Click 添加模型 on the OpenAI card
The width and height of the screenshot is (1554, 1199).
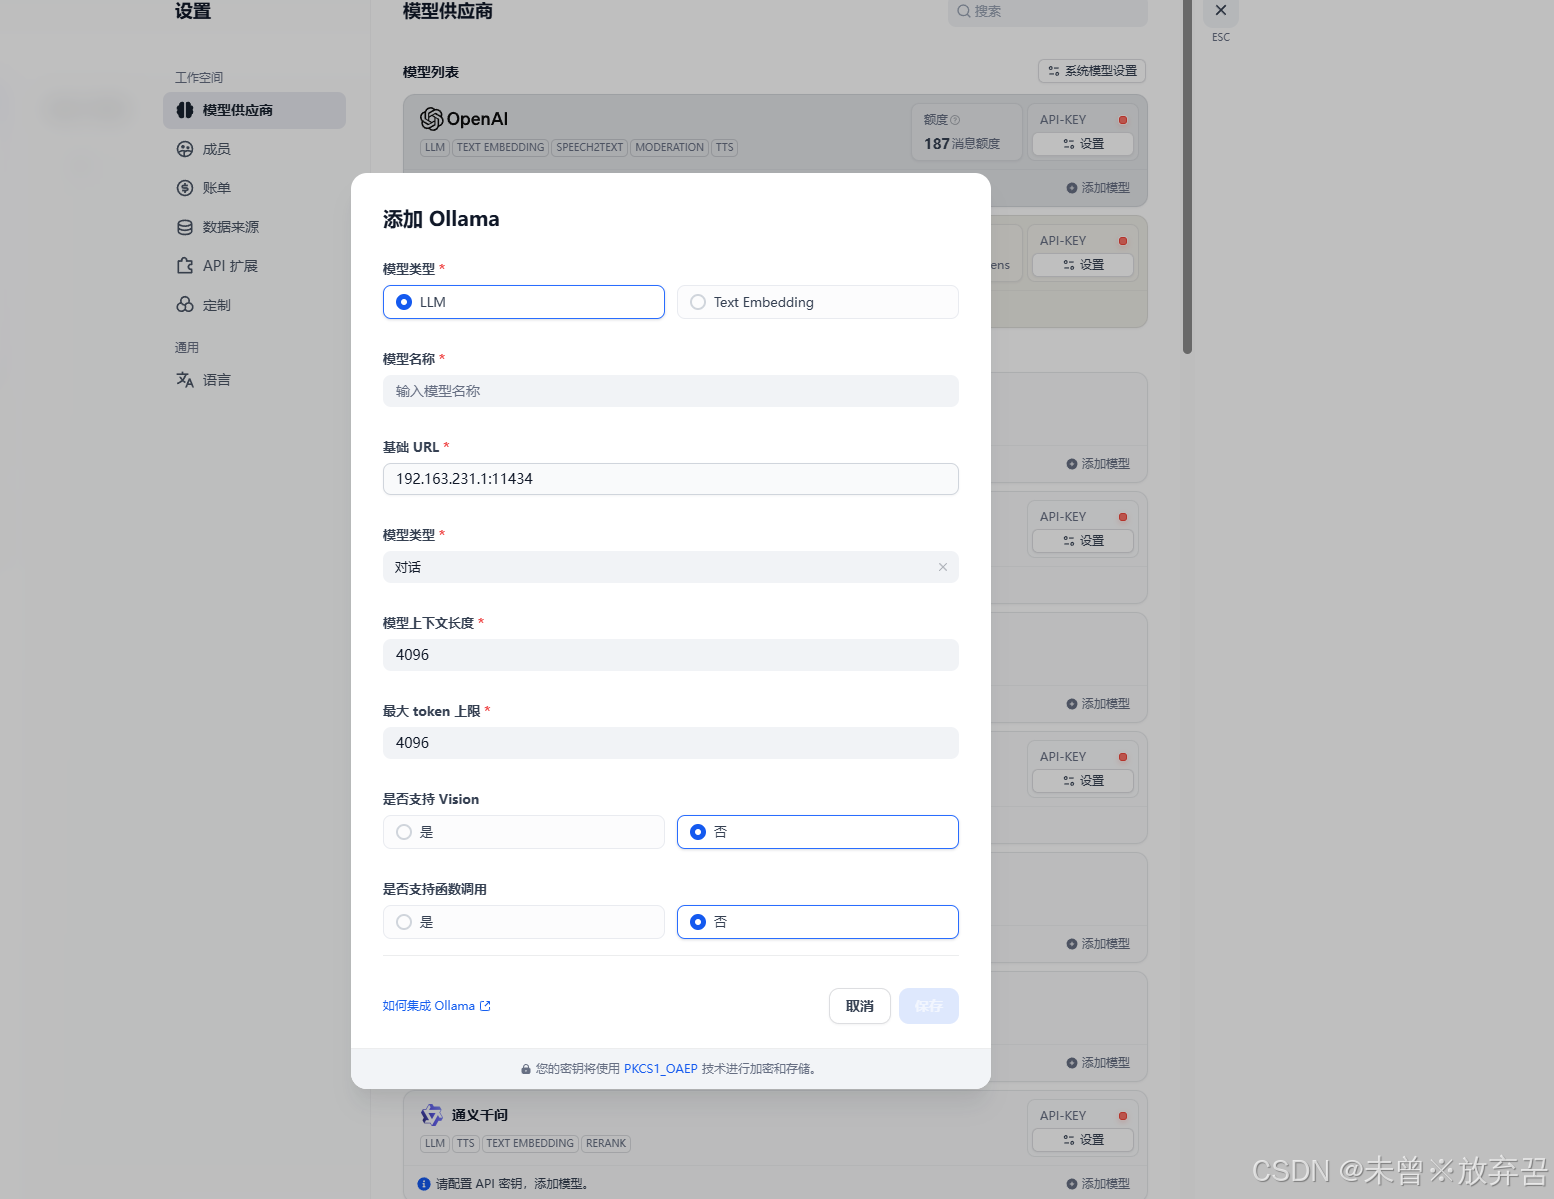[x=1098, y=188]
